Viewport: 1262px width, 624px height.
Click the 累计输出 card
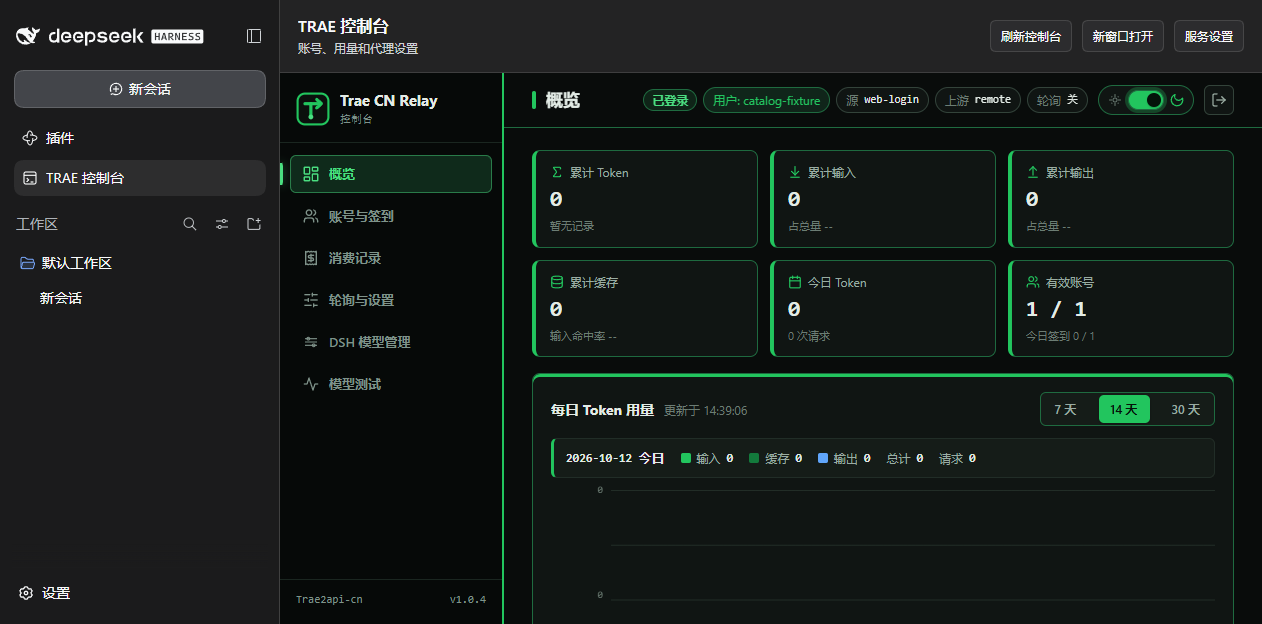coord(1121,199)
